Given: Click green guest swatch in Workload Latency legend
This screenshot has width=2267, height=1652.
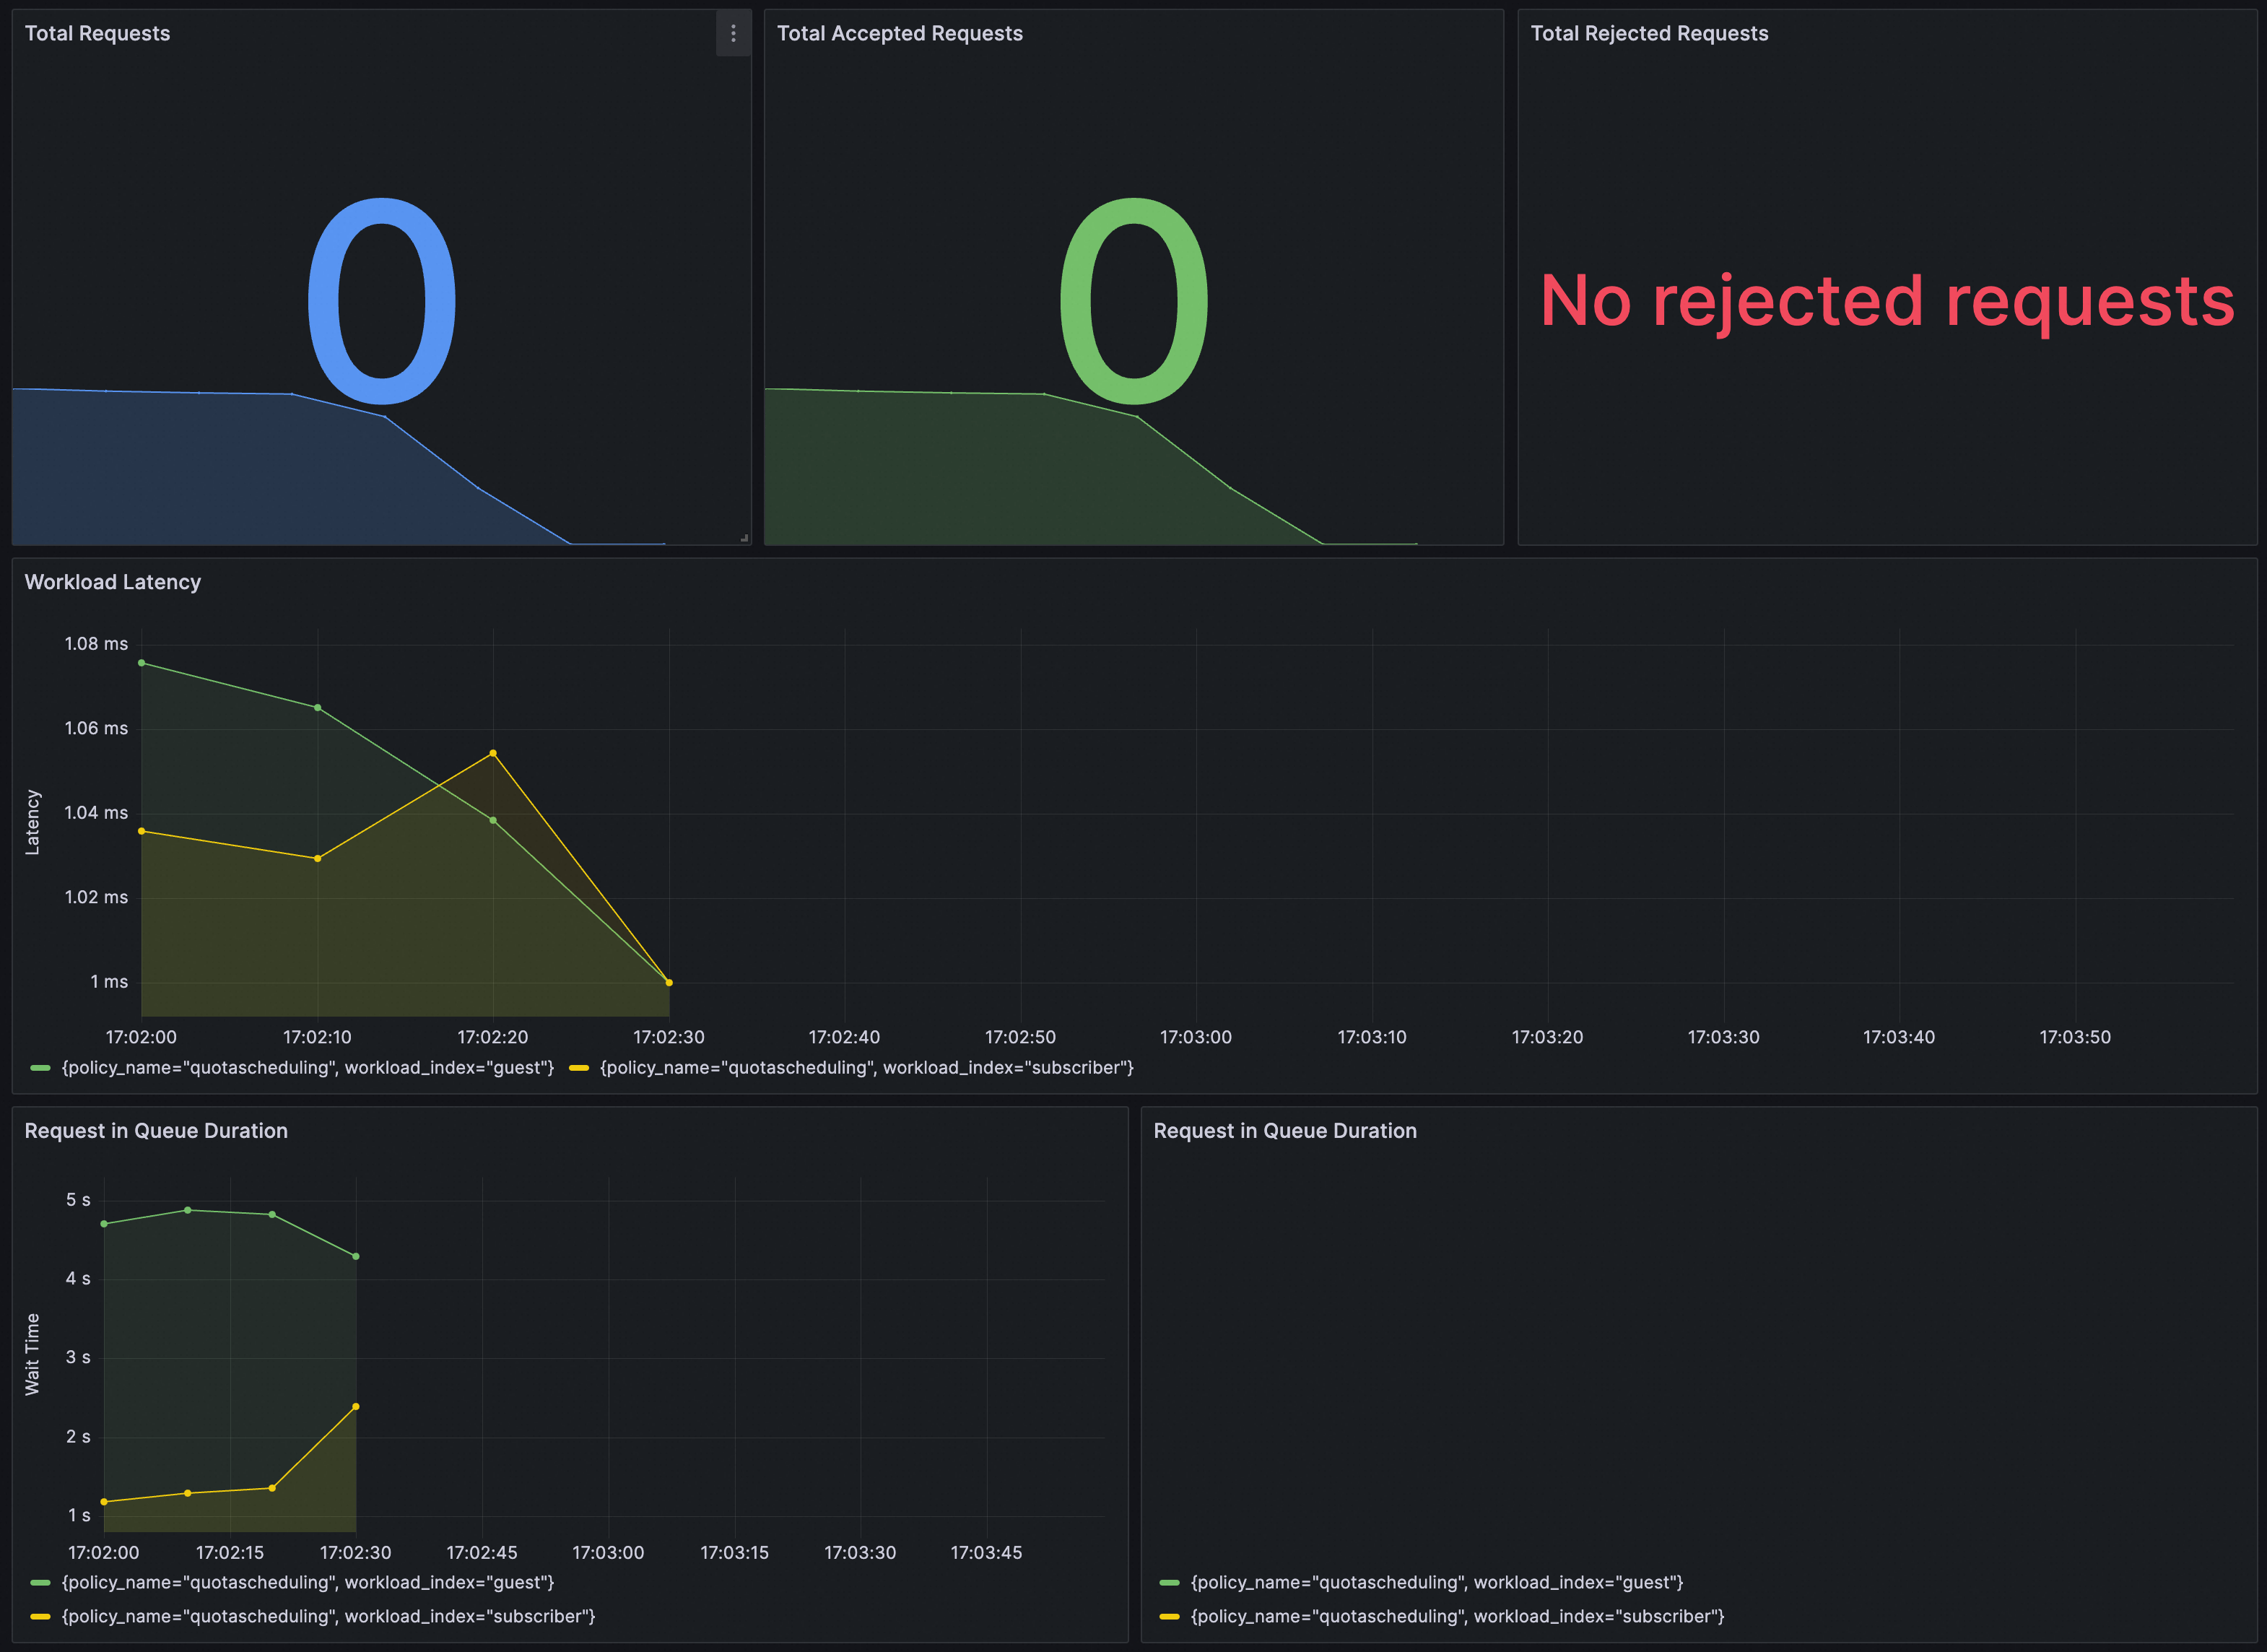Looking at the screenshot, I should pyautogui.click(x=40, y=1068).
